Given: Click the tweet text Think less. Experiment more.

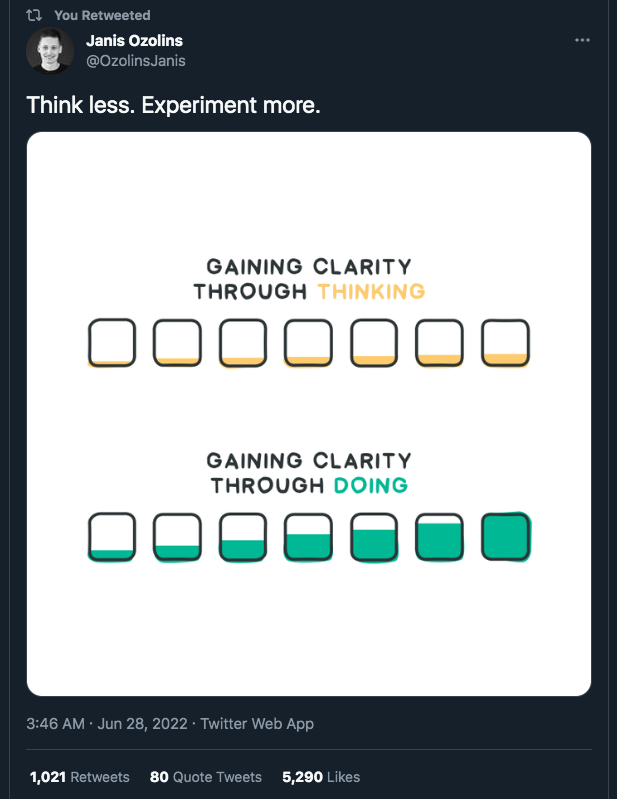Looking at the screenshot, I should pyautogui.click(x=173, y=105).
